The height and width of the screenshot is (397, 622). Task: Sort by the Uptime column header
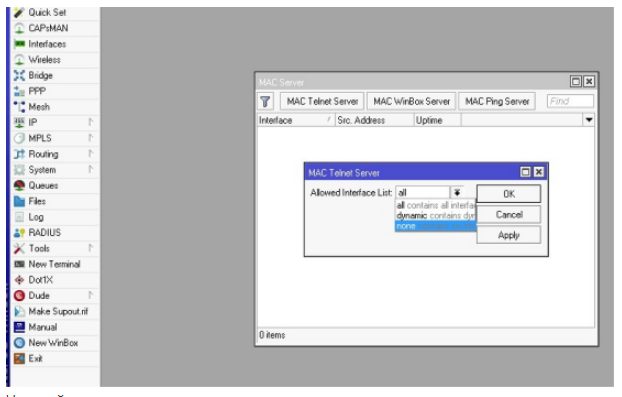(x=437, y=120)
